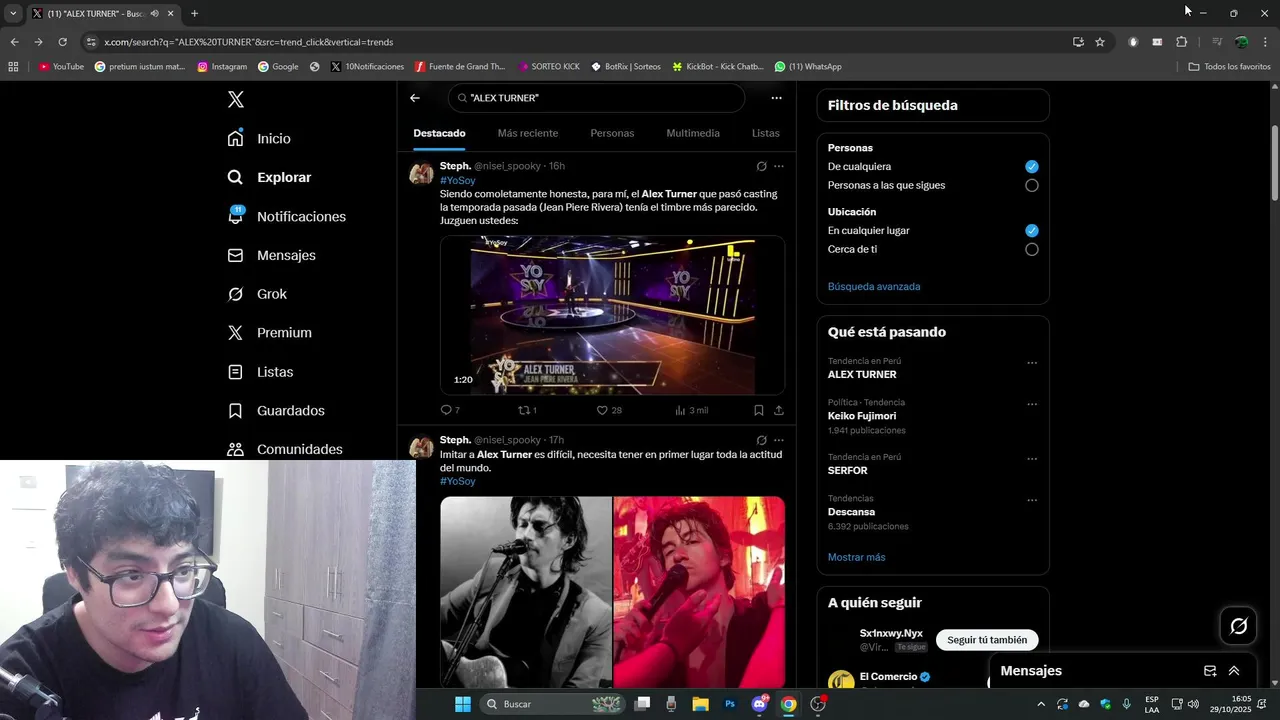Select the En cualquier lugar option
The image size is (1280, 720).
[1032, 231]
